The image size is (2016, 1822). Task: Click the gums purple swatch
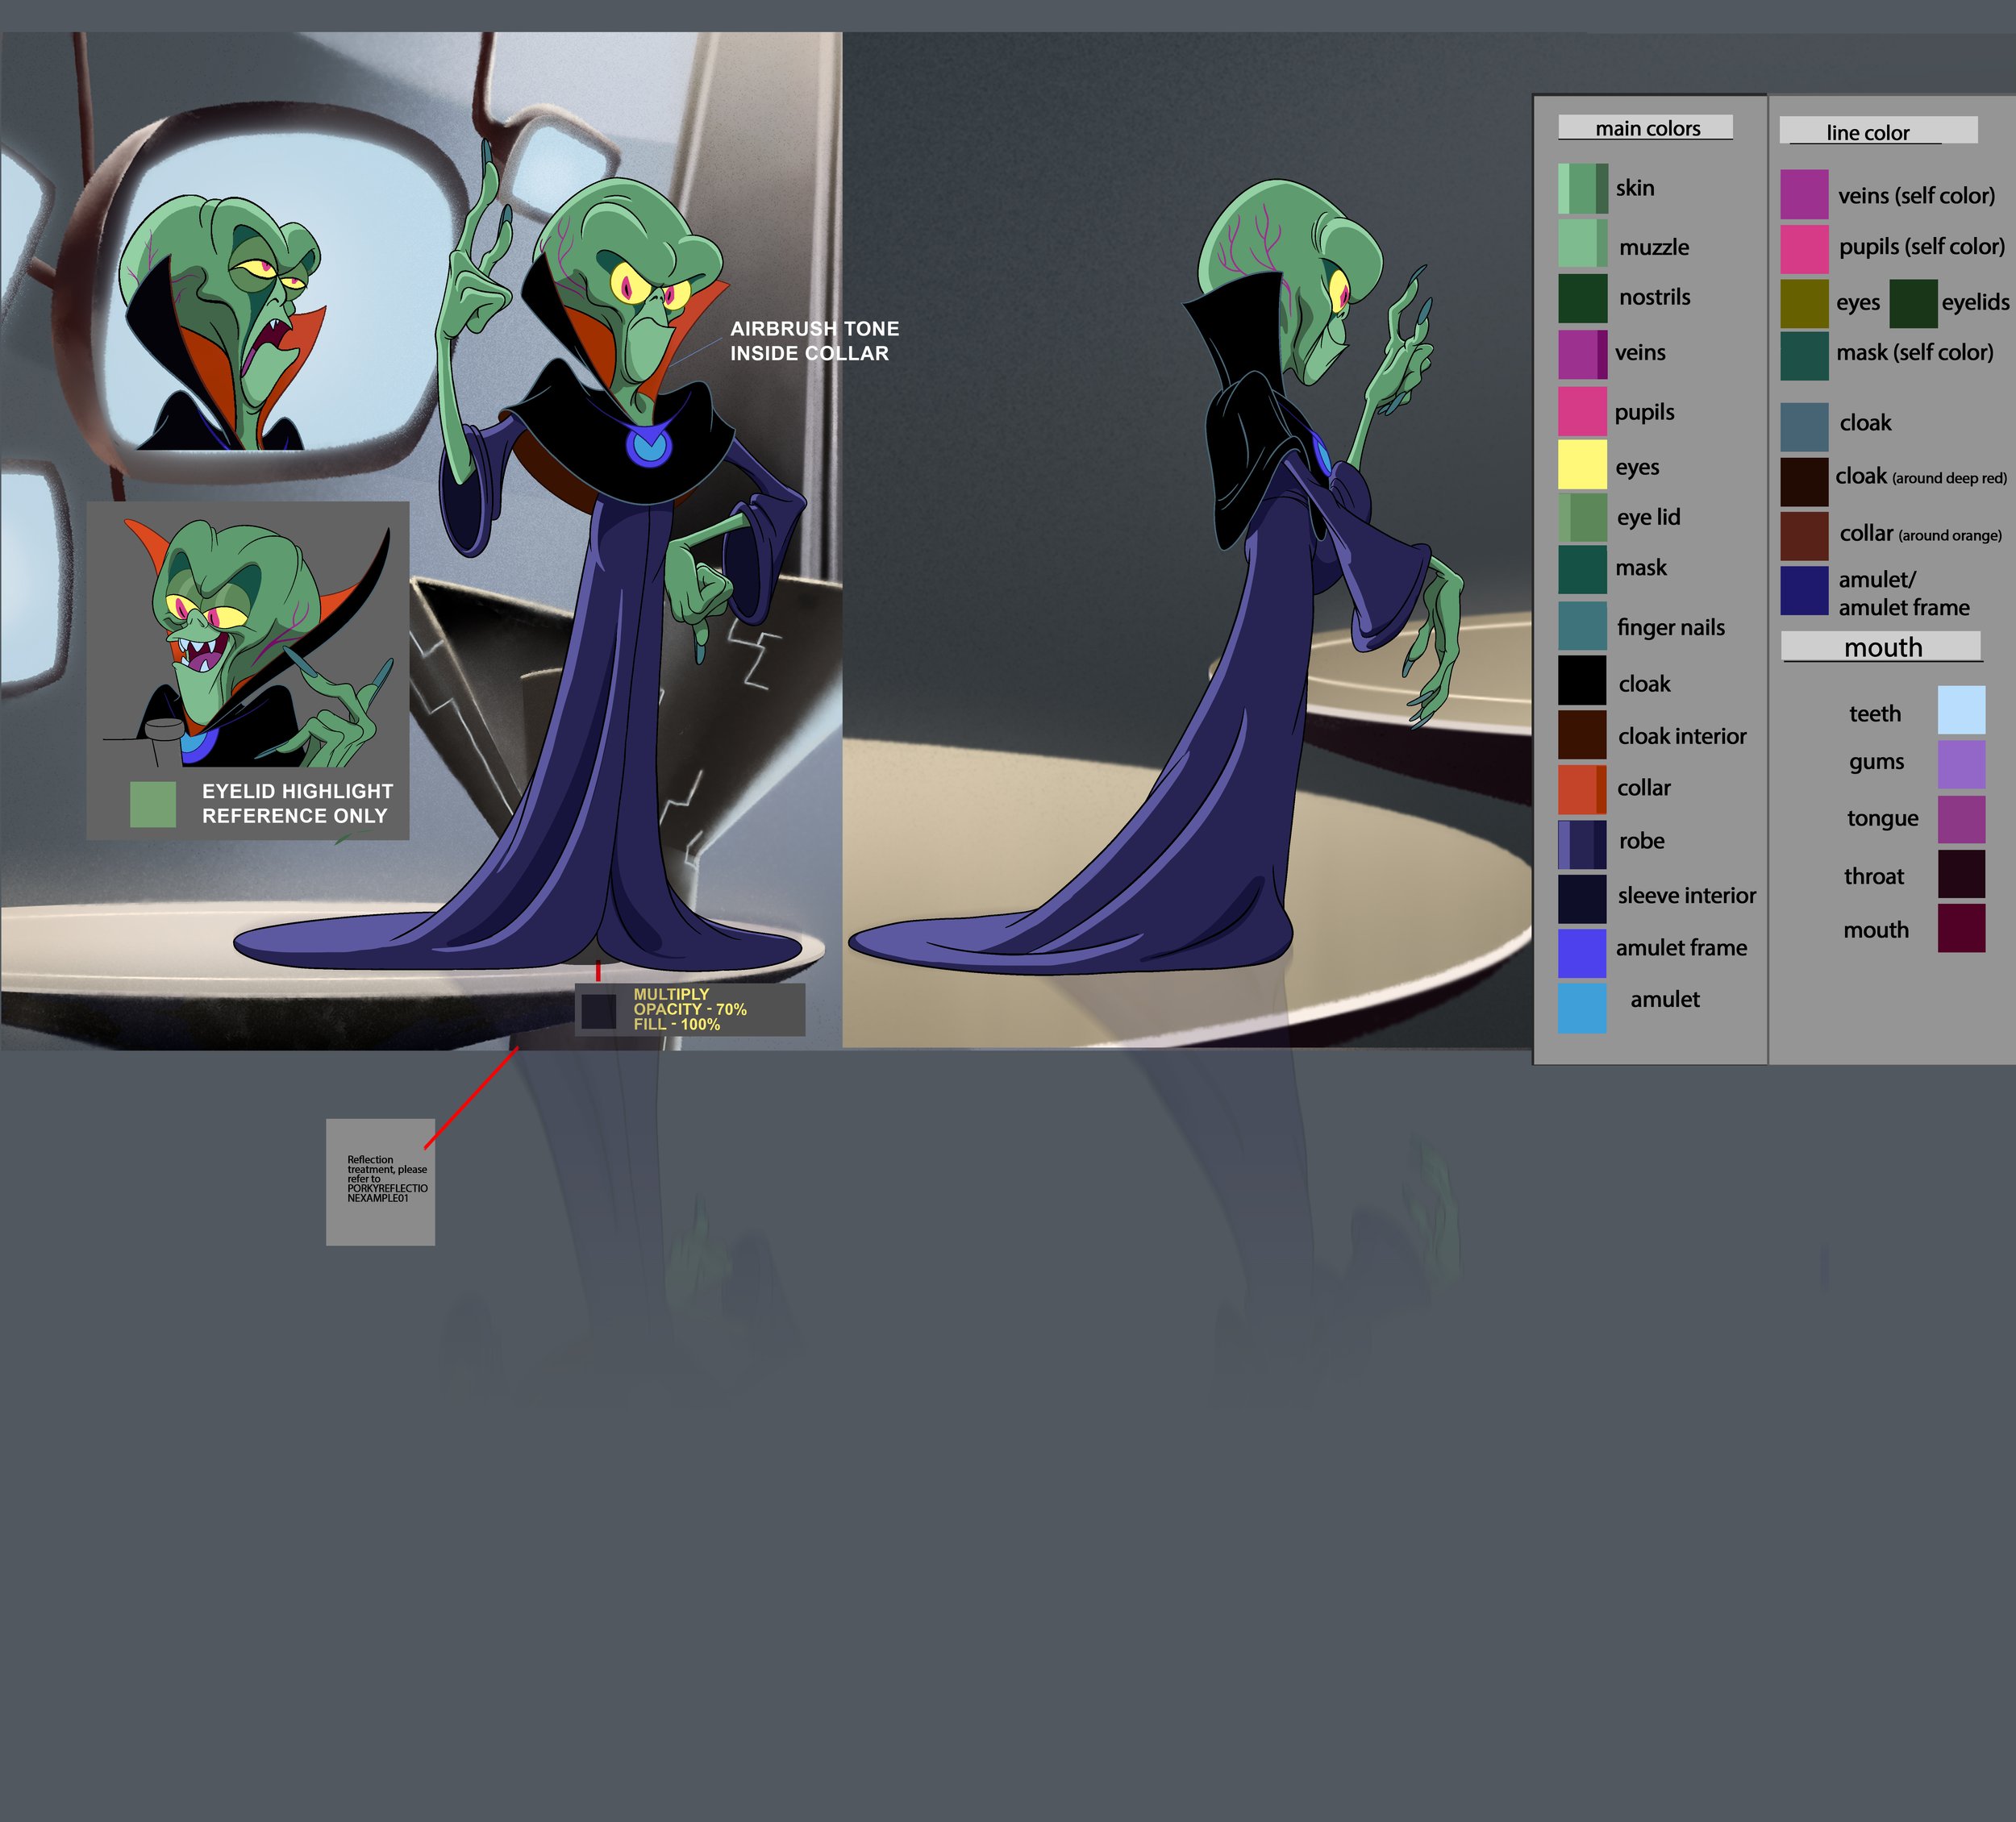point(1961,765)
